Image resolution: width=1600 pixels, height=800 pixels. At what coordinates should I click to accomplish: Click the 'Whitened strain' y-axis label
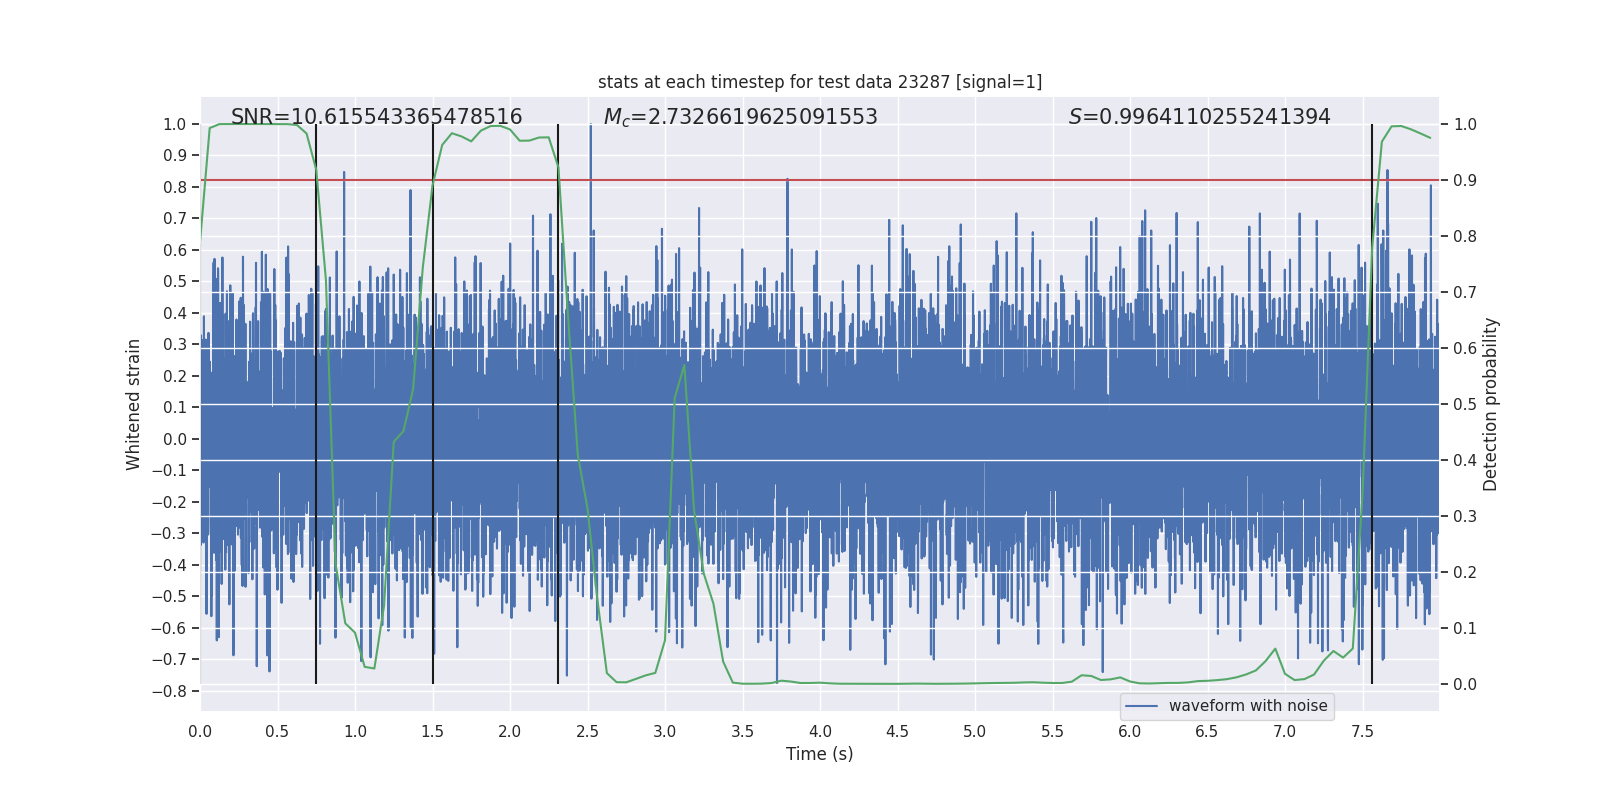pos(134,404)
